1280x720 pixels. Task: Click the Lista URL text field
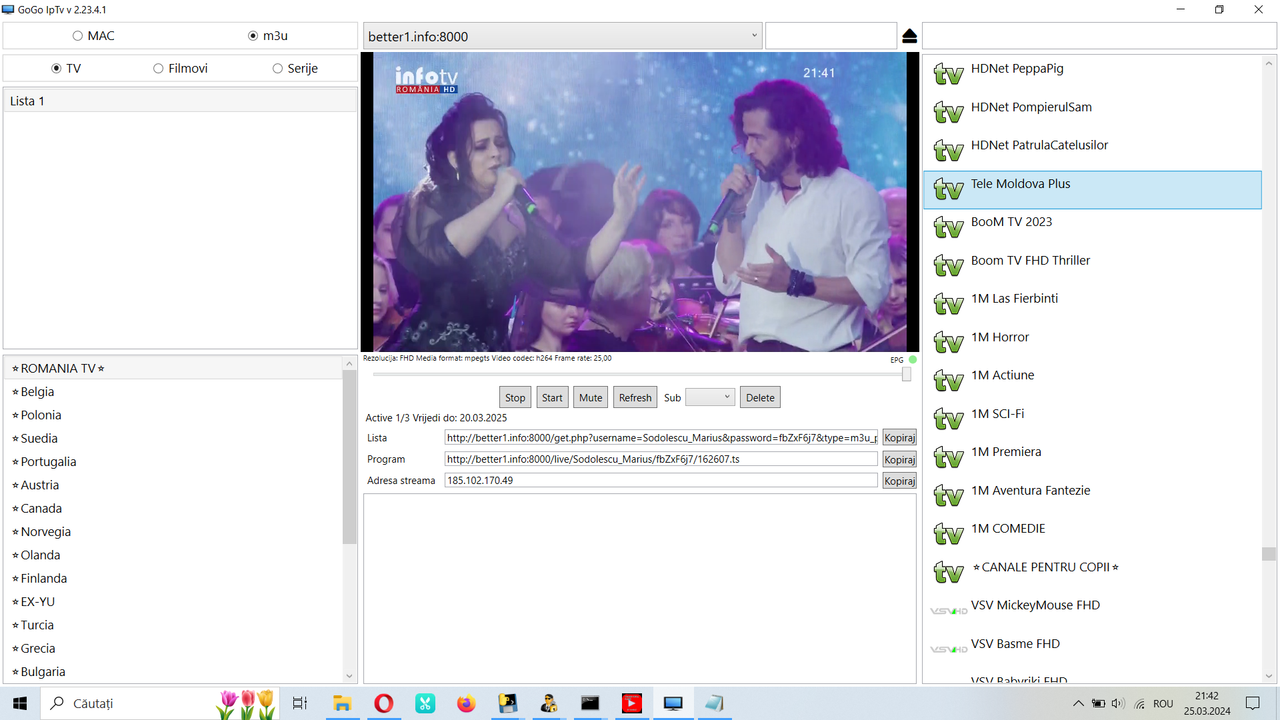tap(661, 438)
